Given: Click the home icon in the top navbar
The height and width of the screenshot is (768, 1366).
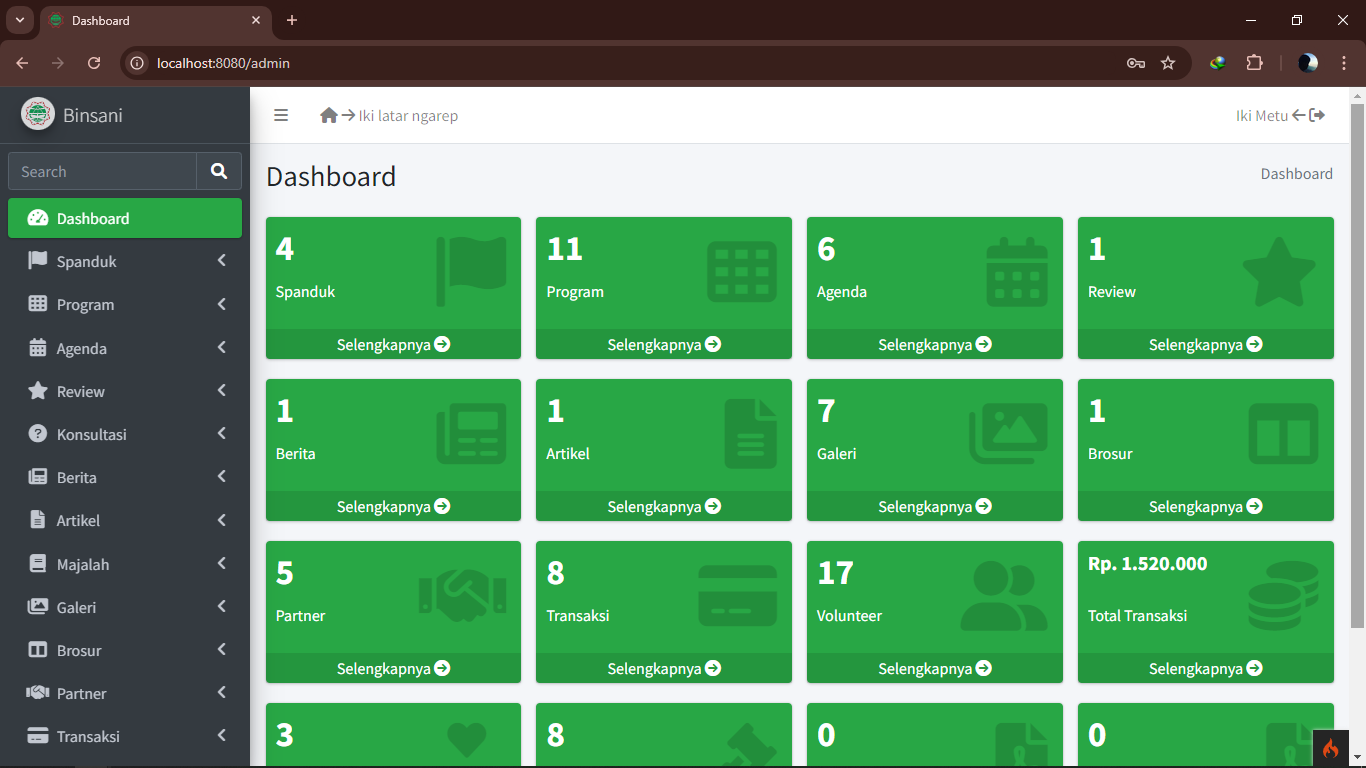Looking at the screenshot, I should pos(329,115).
